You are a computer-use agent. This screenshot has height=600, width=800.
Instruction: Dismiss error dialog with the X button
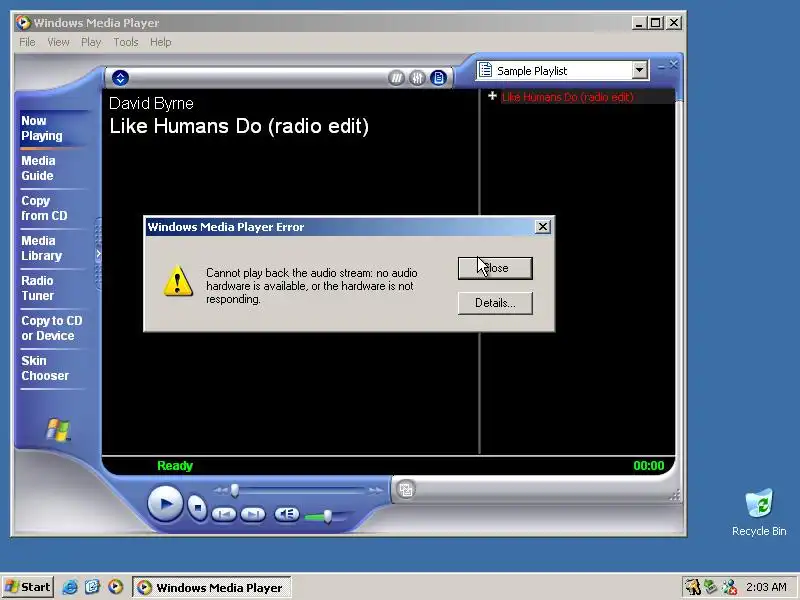click(543, 227)
